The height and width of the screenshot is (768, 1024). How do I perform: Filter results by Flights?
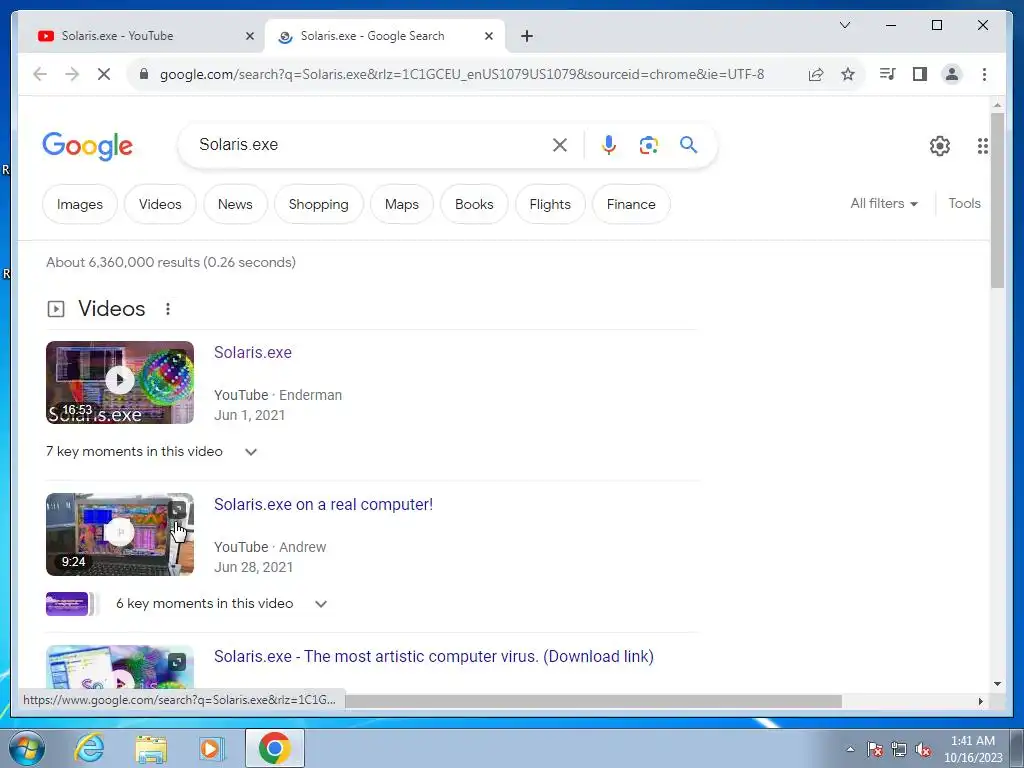[x=550, y=204]
